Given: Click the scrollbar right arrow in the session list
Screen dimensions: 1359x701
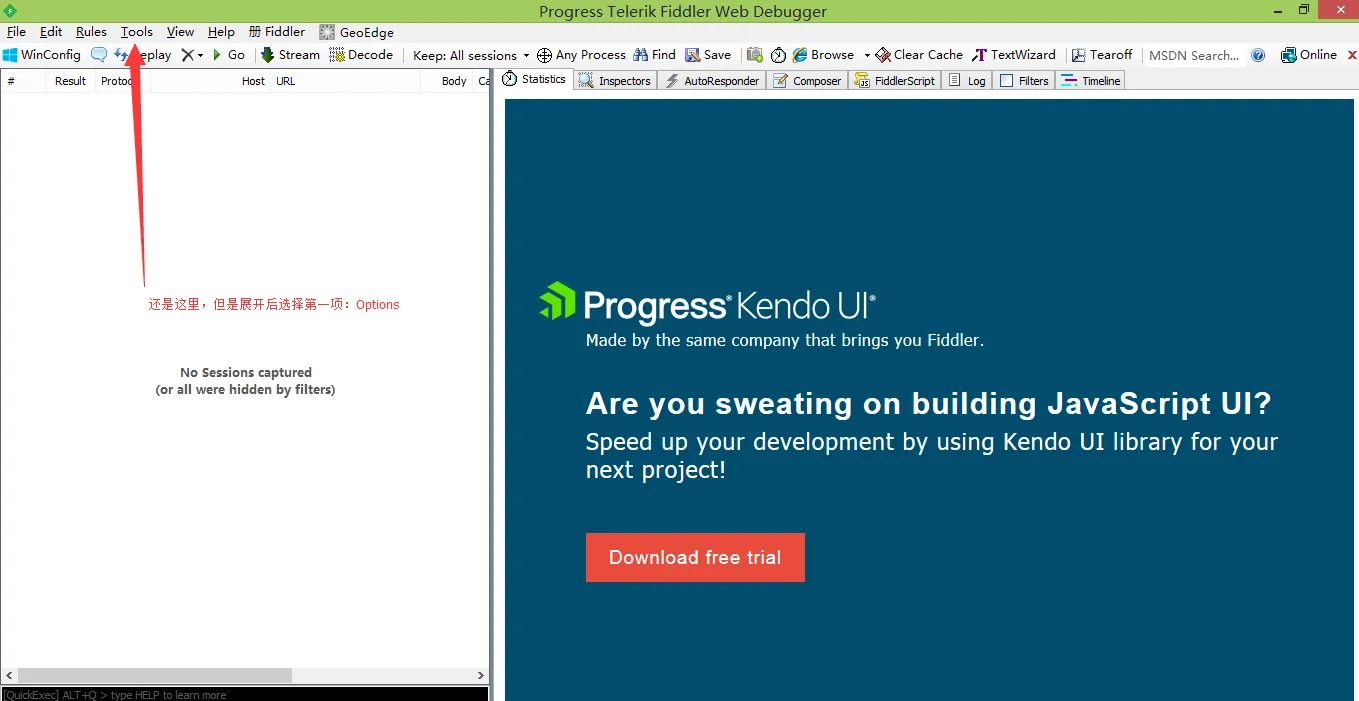Looking at the screenshot, I should (x=480, y=676).
